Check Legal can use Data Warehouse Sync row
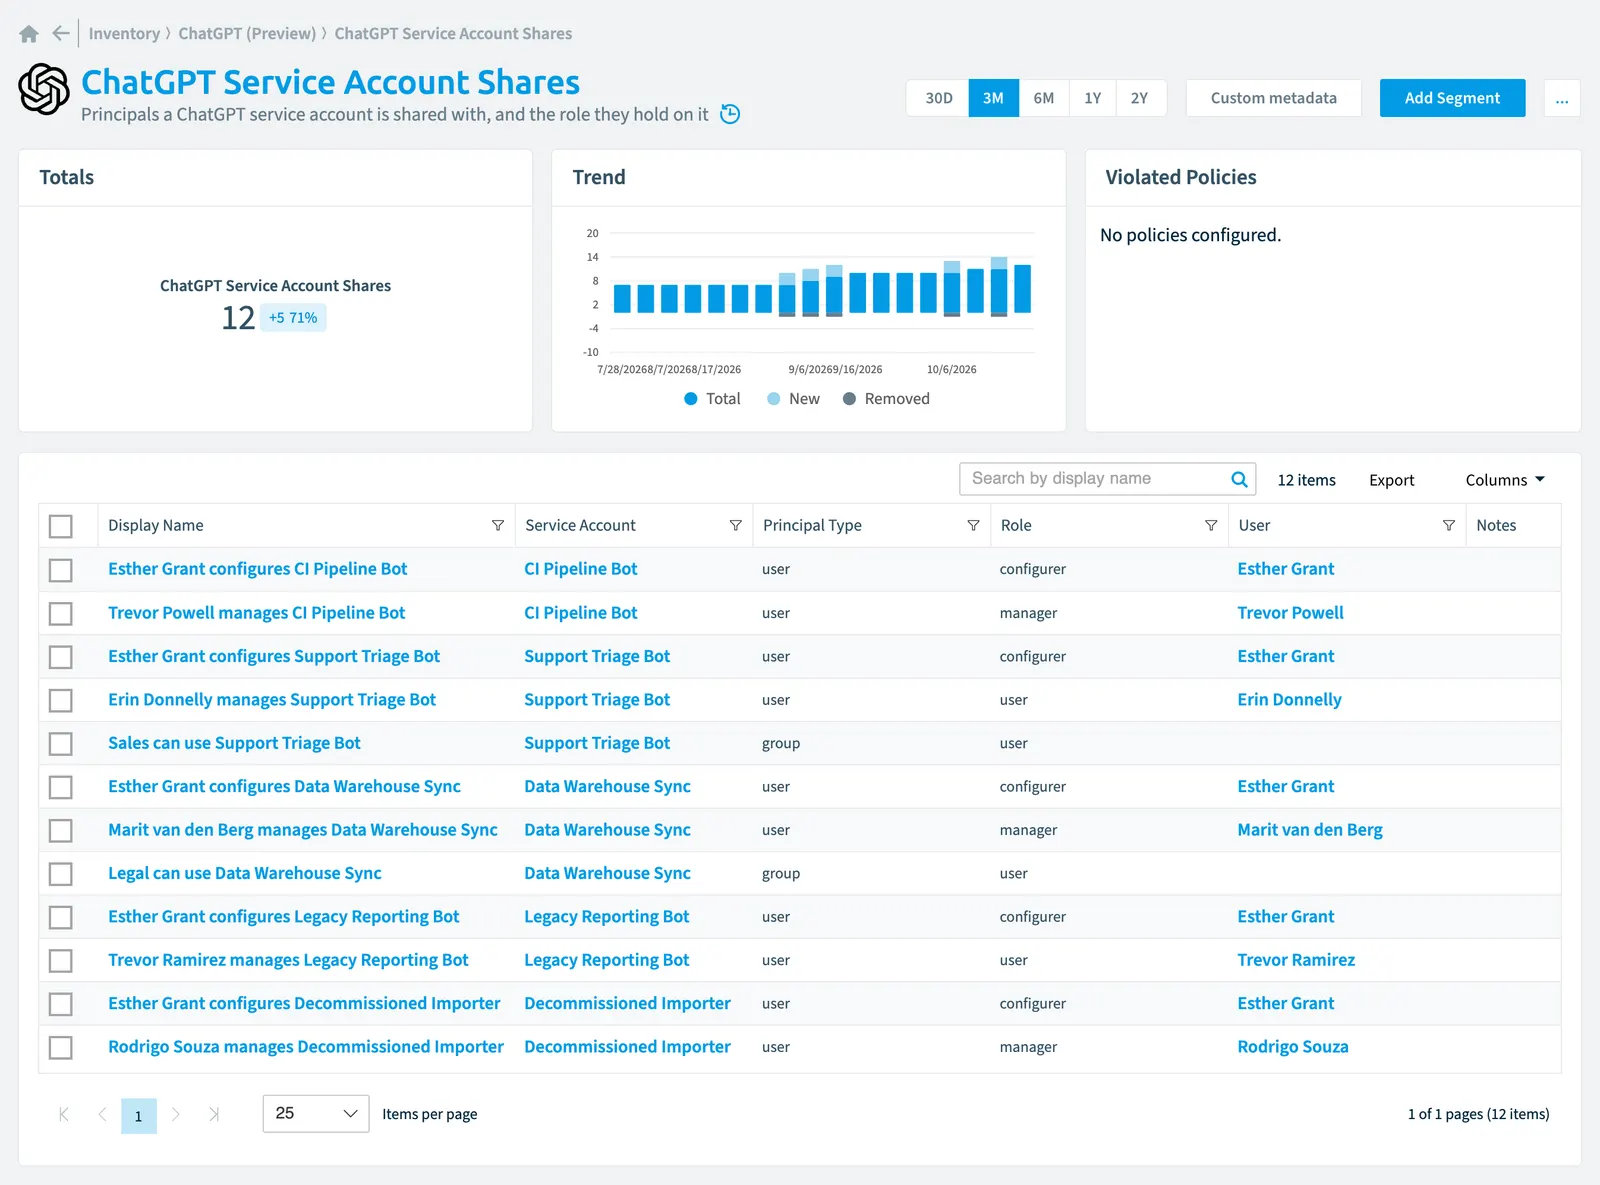The height and width of the screenshot is (1185, 1600). click(61, 874)
